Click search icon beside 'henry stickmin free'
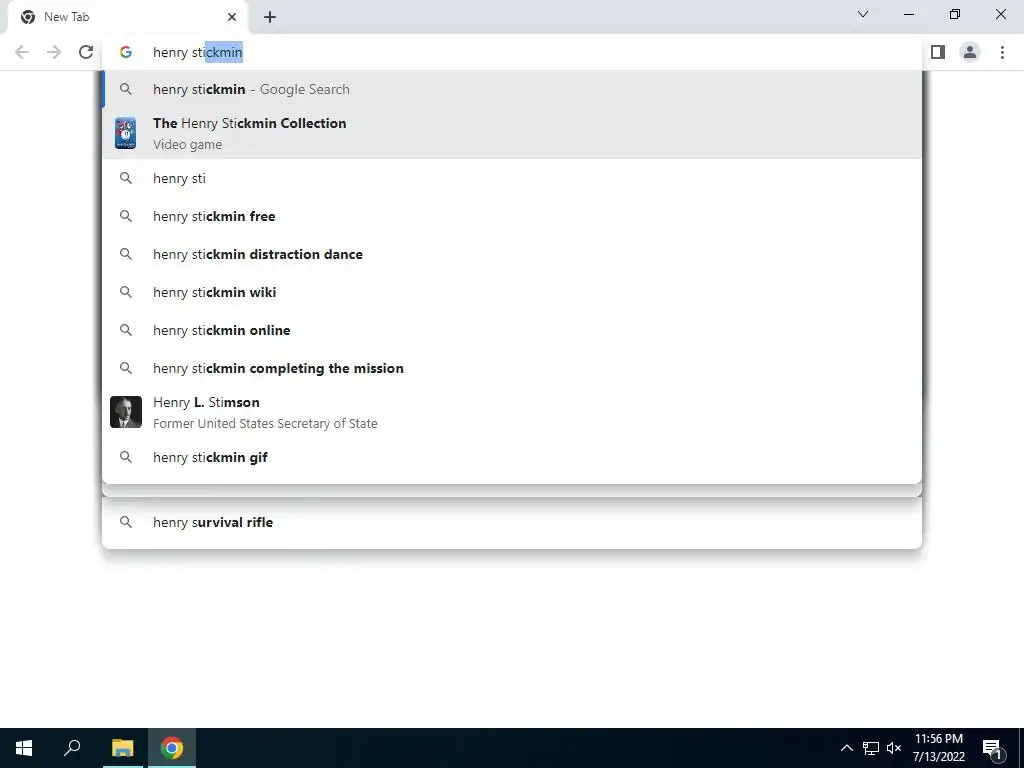 coord(126,216)
